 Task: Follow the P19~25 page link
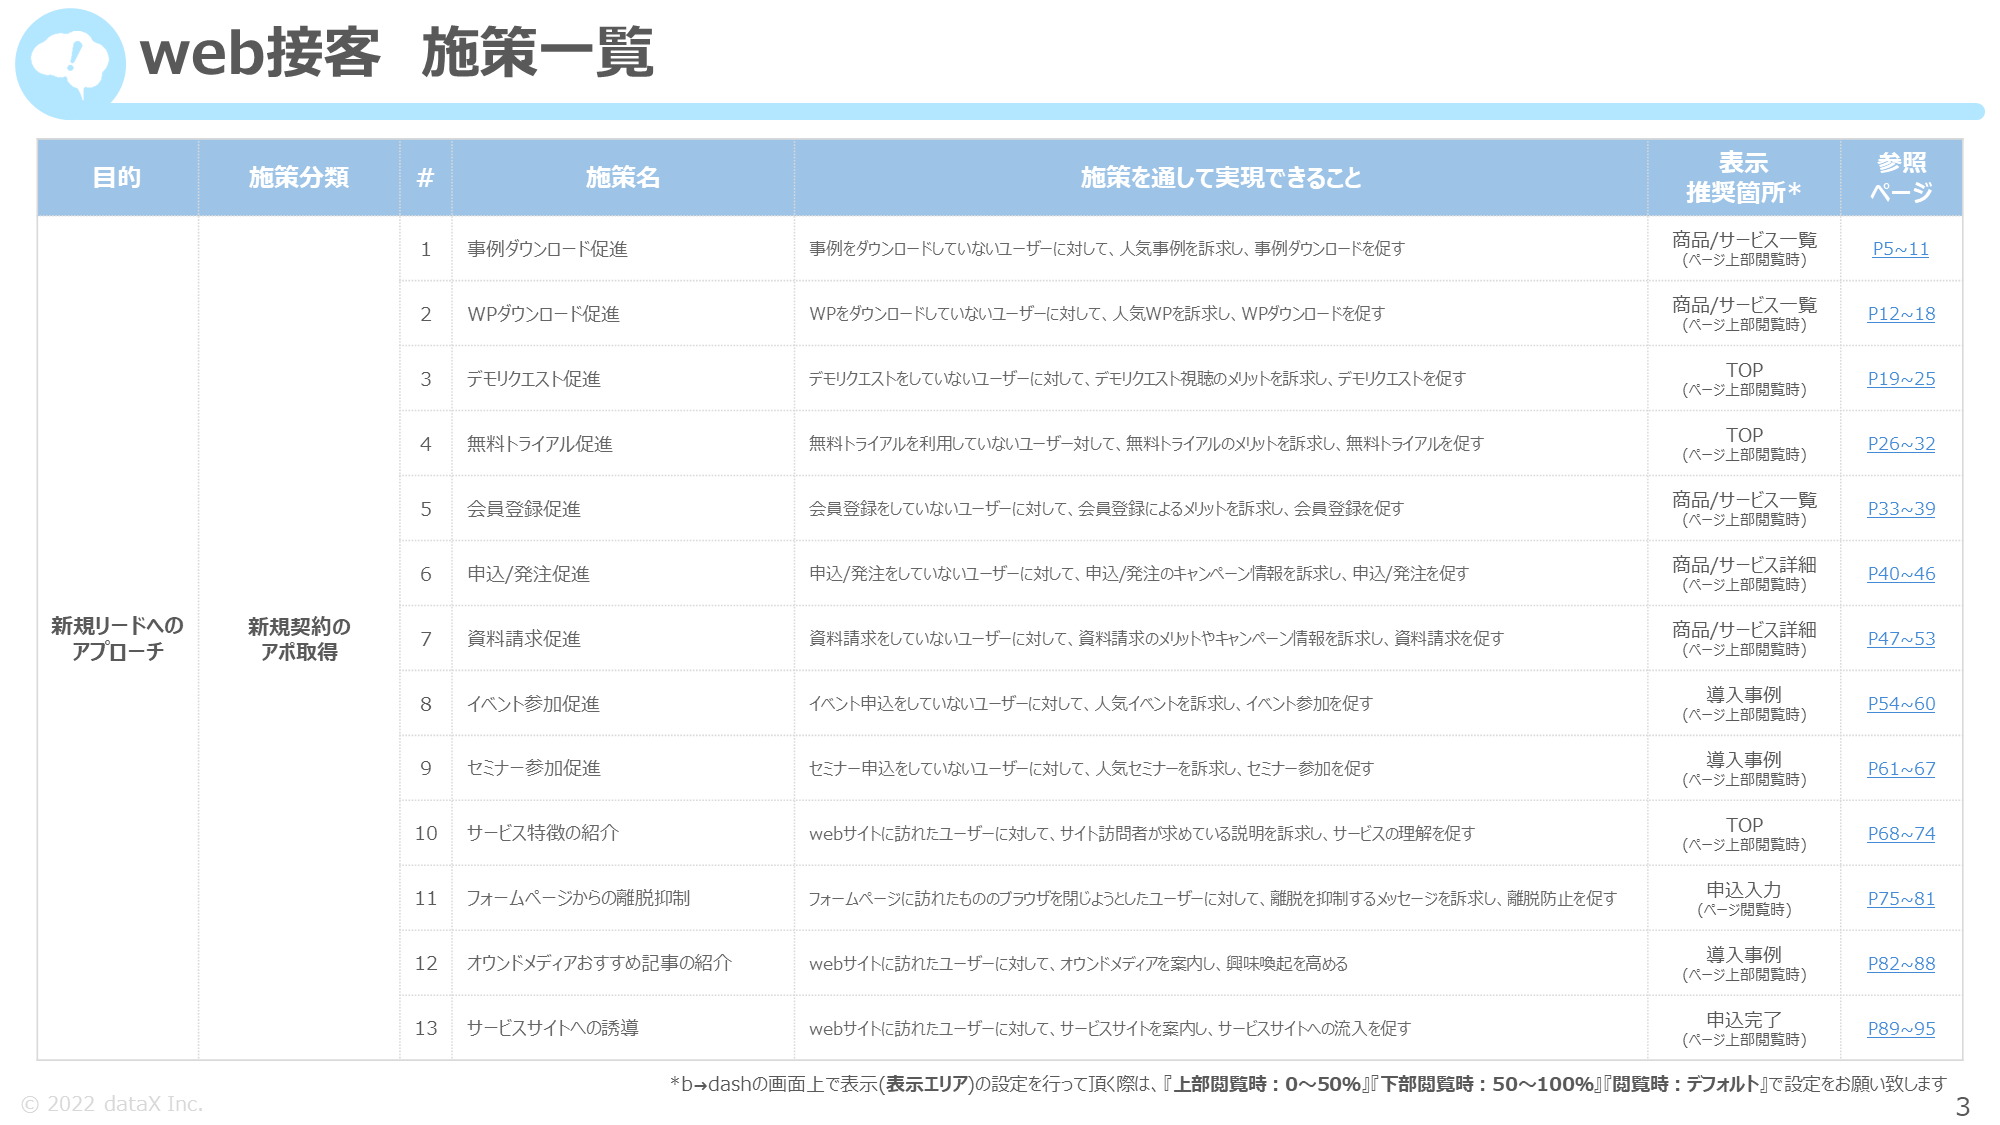[x=1901, y=379]
